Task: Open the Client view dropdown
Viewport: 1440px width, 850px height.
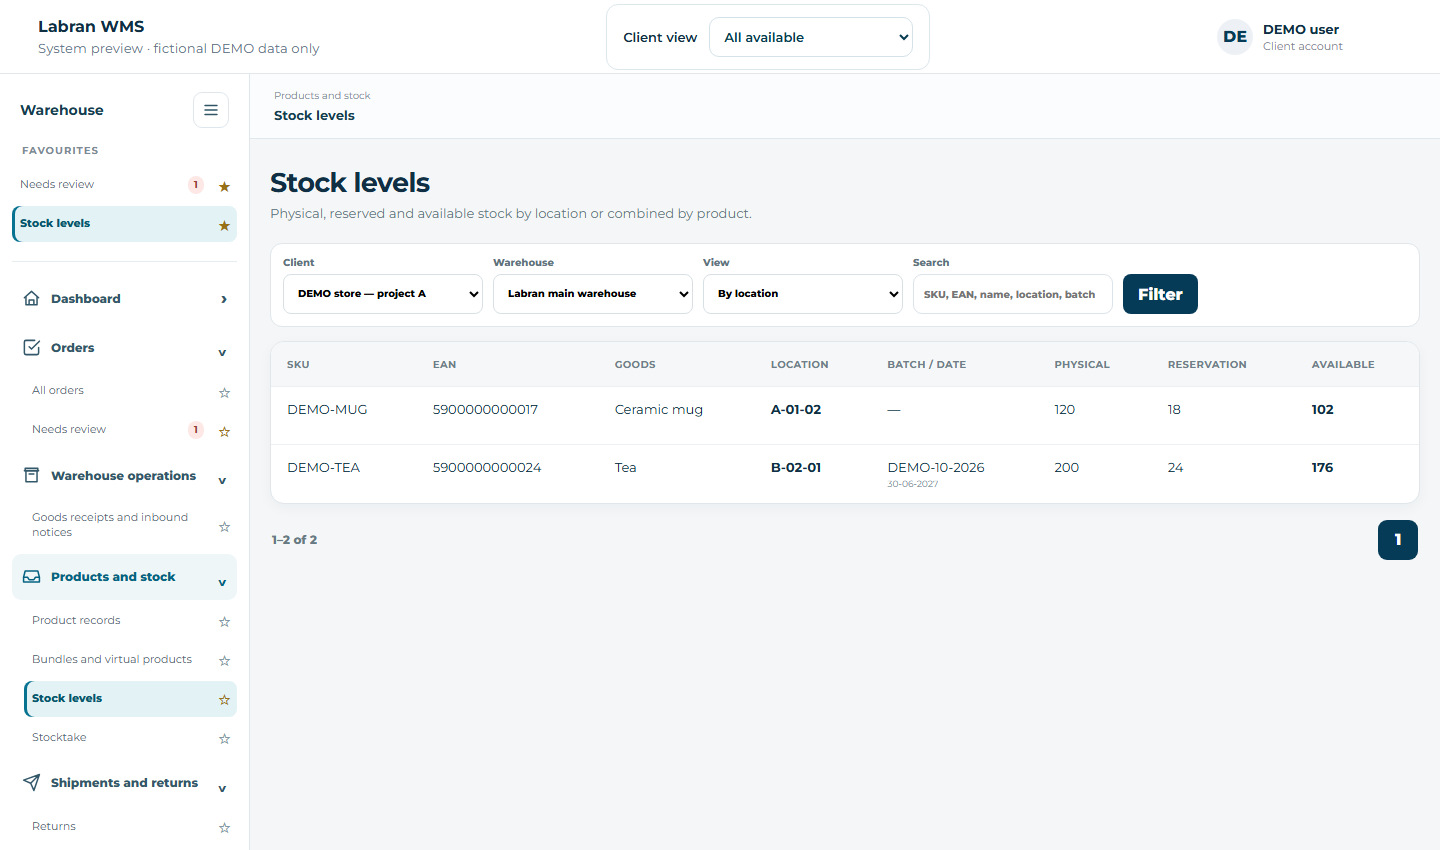Action: [811, 37]
